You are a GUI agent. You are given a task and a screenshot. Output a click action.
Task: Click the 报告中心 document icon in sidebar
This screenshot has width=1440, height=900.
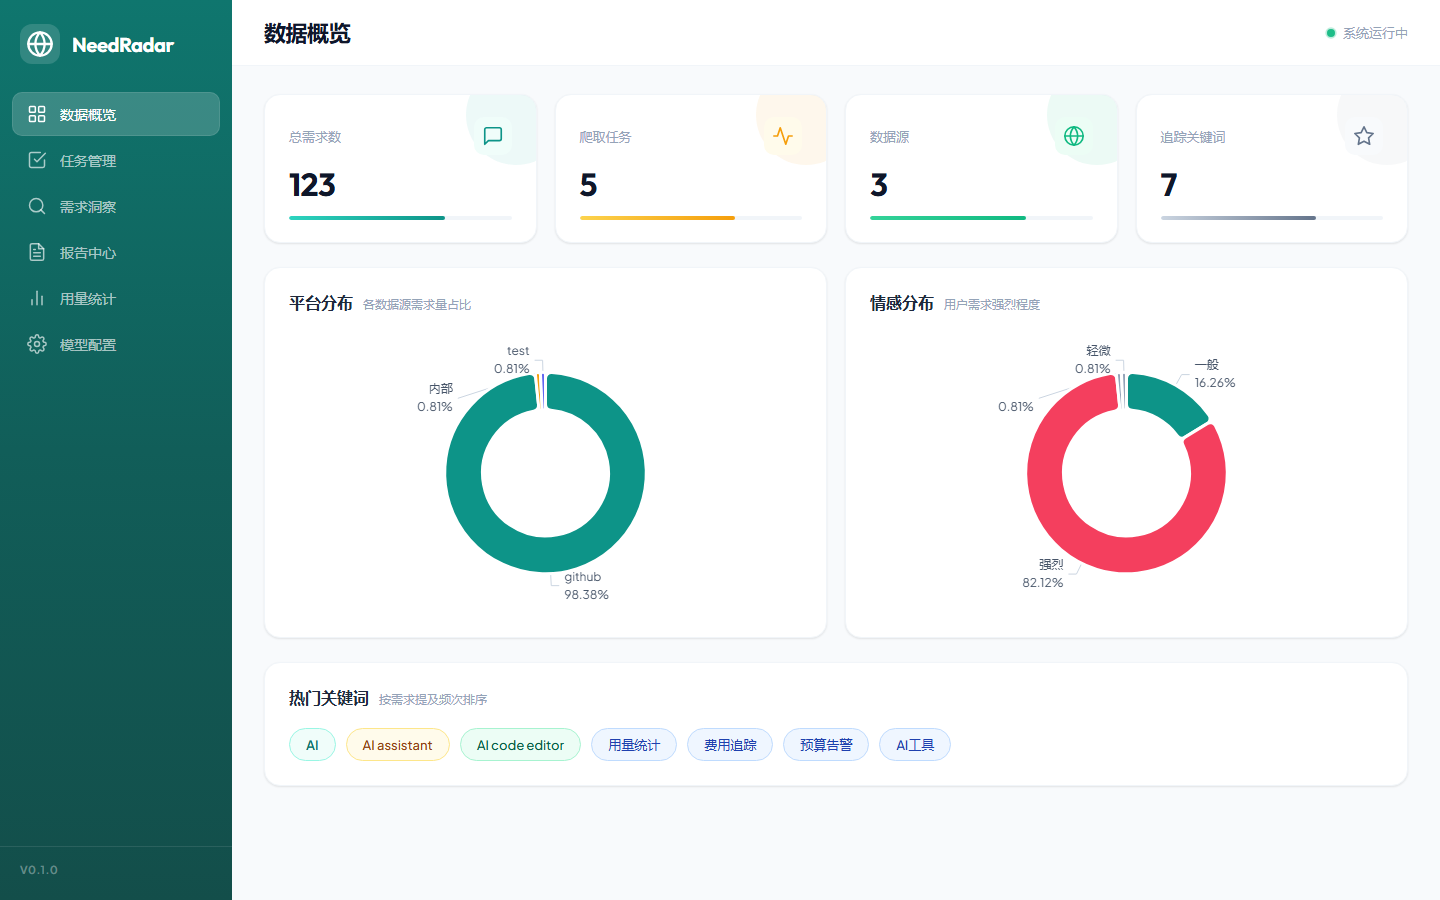coord(37,252)
